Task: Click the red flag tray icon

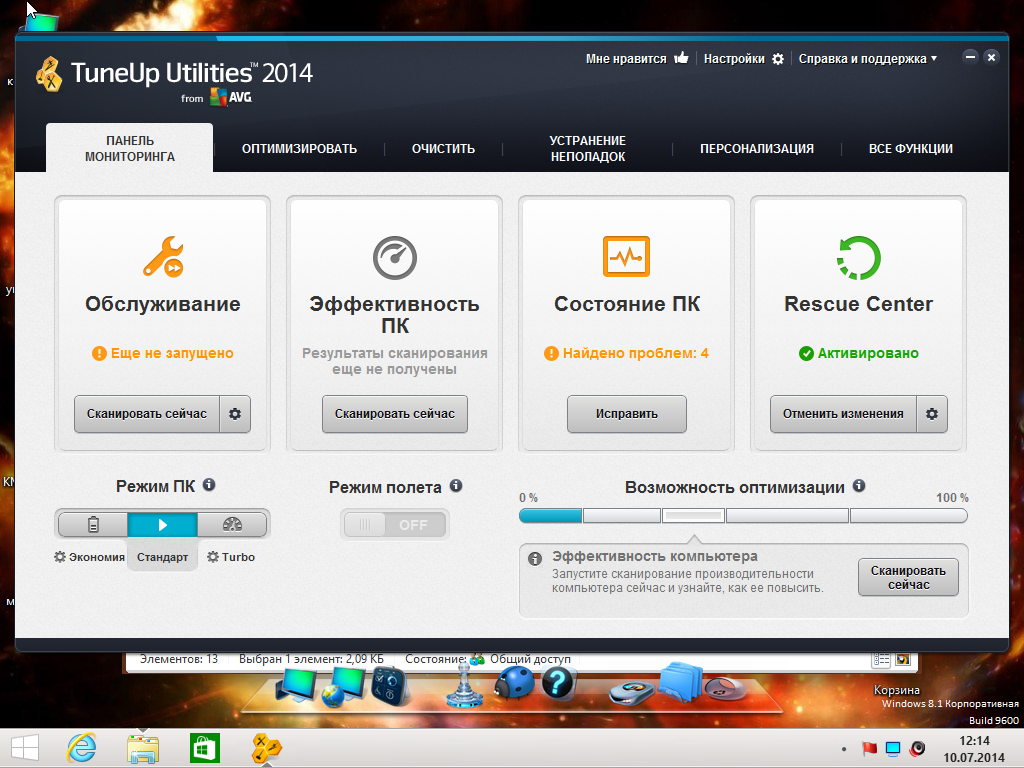Action: click(869, 748)
